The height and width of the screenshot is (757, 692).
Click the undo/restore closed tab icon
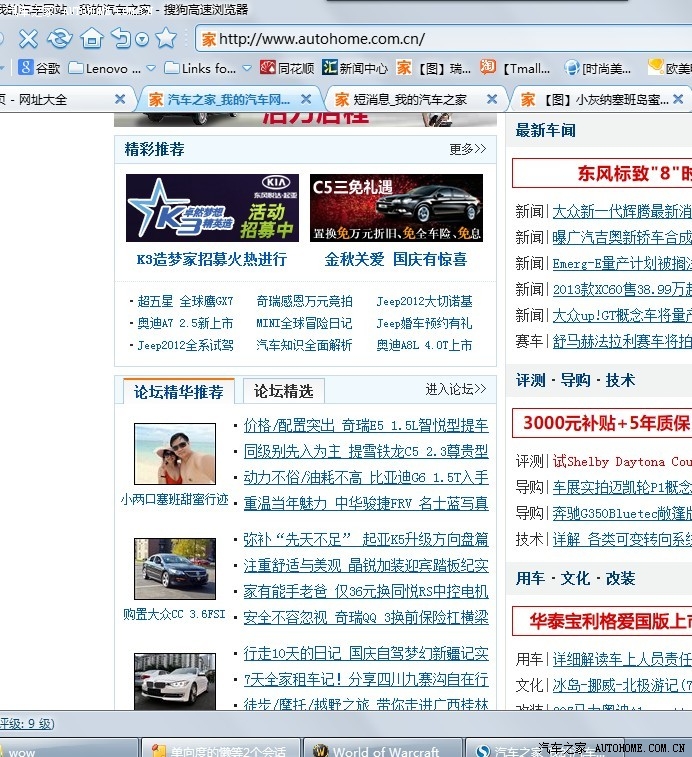[x=121, y=38]
